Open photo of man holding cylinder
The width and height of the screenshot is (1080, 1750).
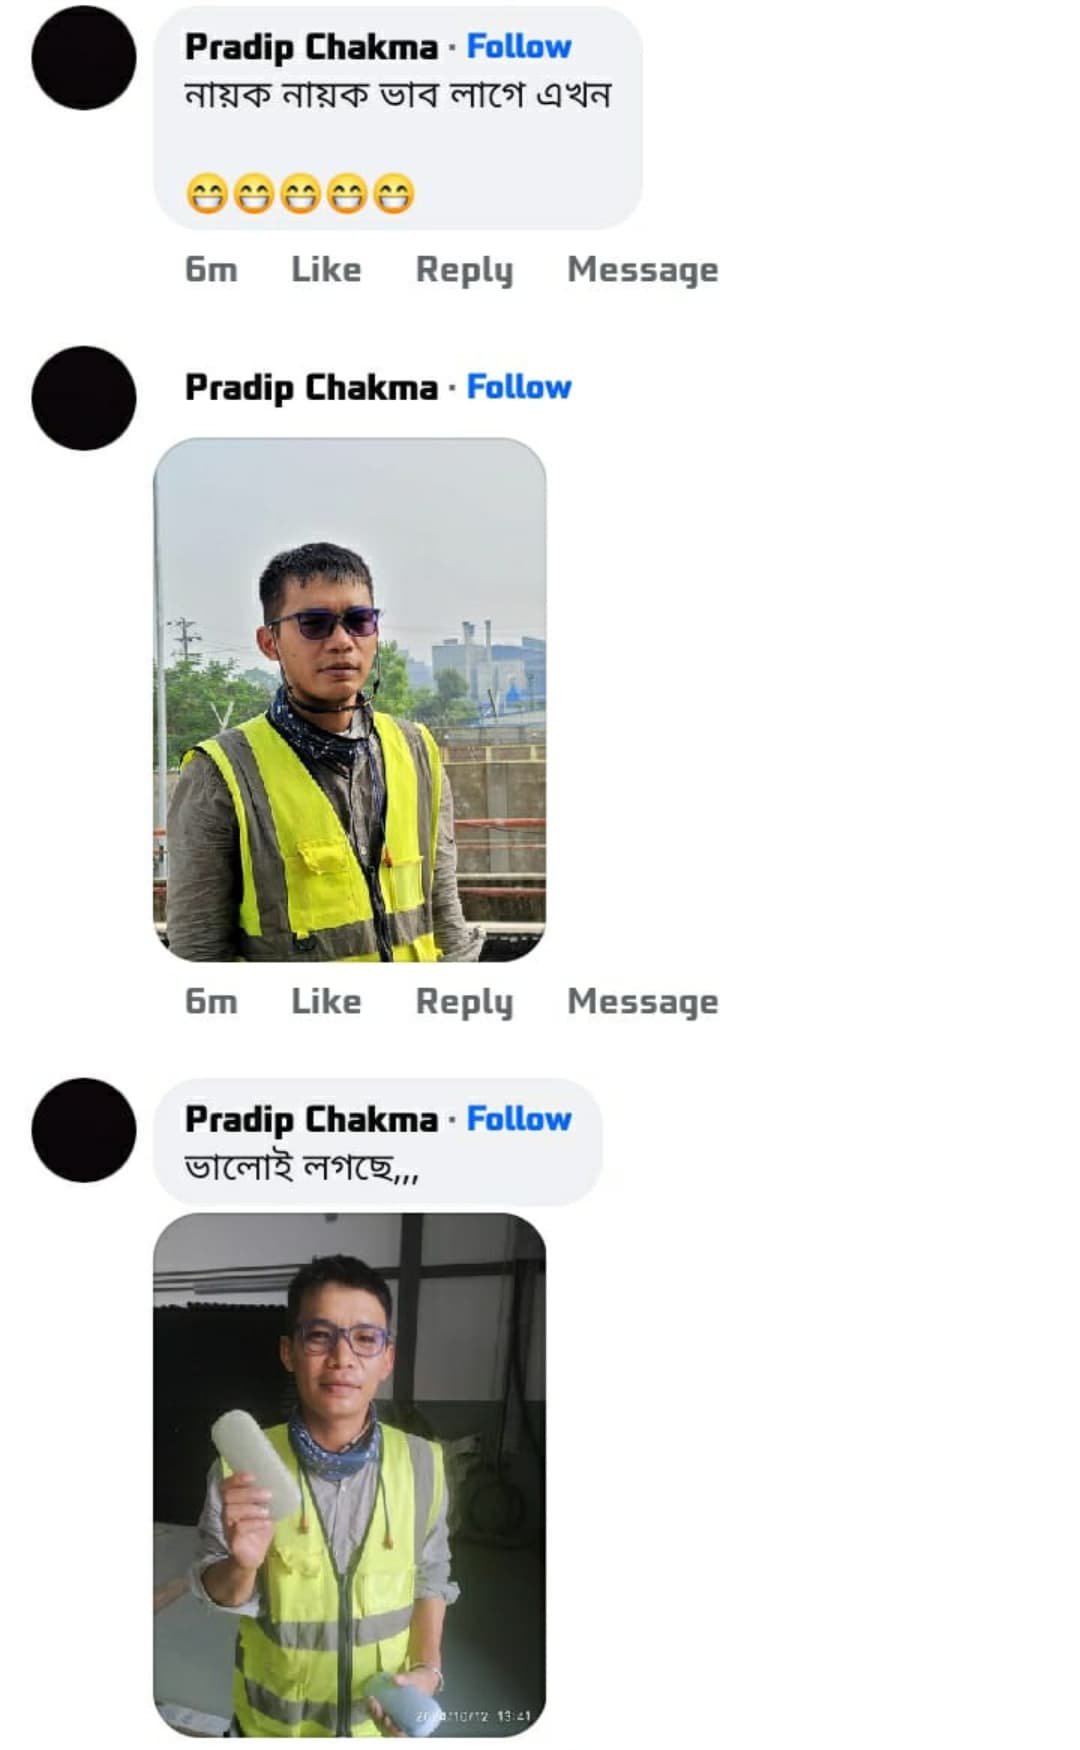pos(350,1475)
